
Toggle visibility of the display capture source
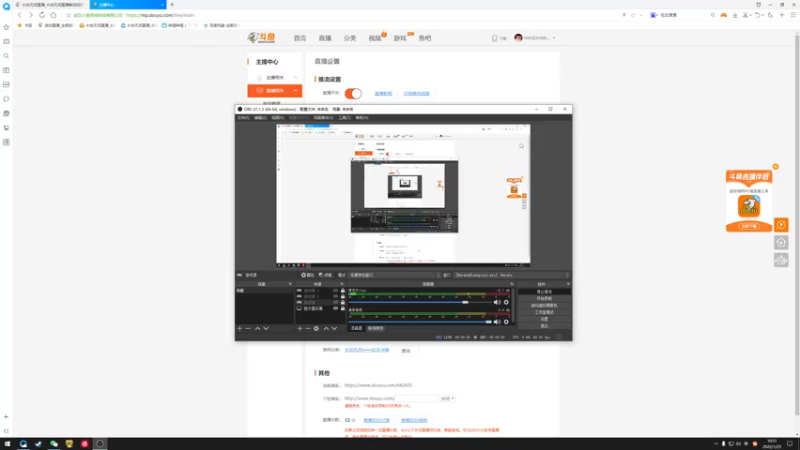[335, 309]
